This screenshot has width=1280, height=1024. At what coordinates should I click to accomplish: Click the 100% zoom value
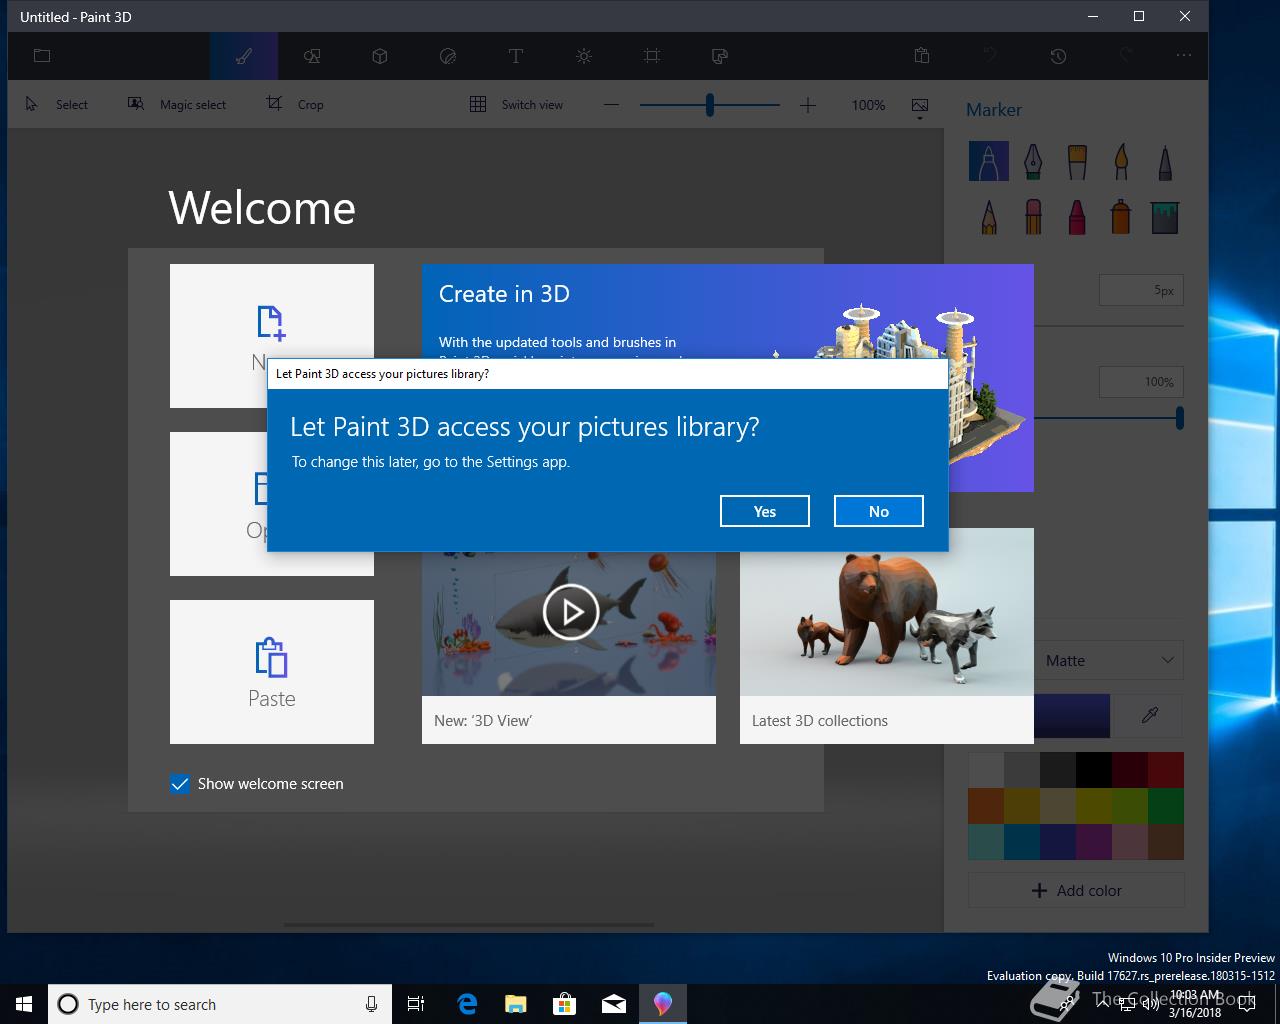868,105
